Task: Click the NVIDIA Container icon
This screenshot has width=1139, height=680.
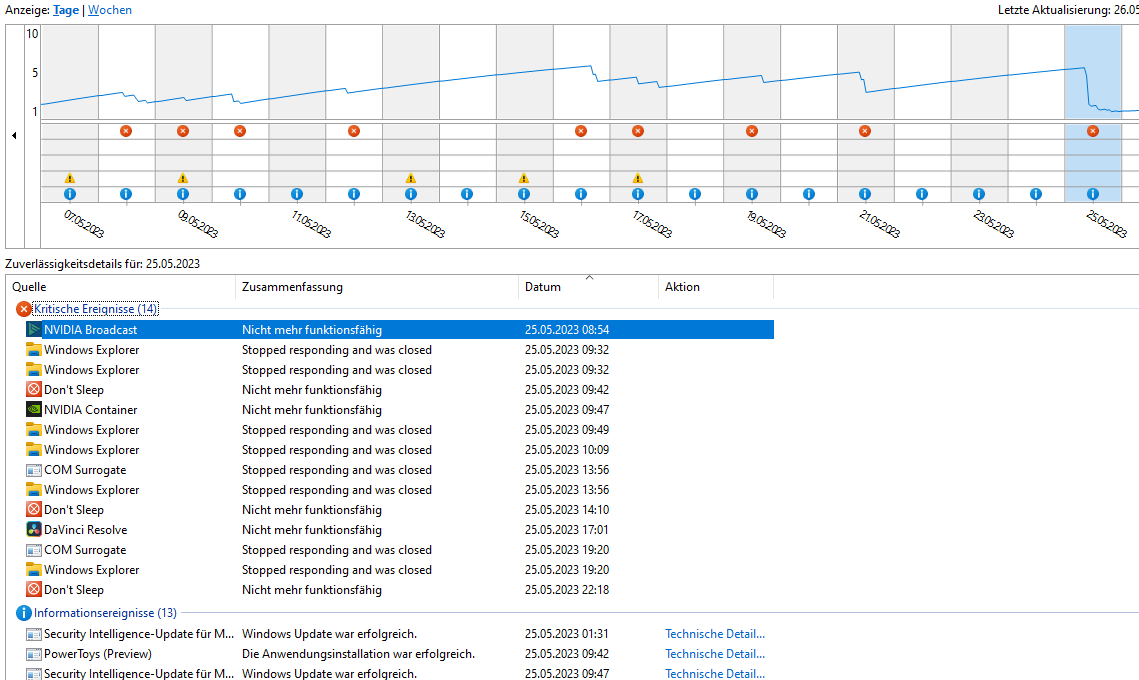Action: [33, 409]
